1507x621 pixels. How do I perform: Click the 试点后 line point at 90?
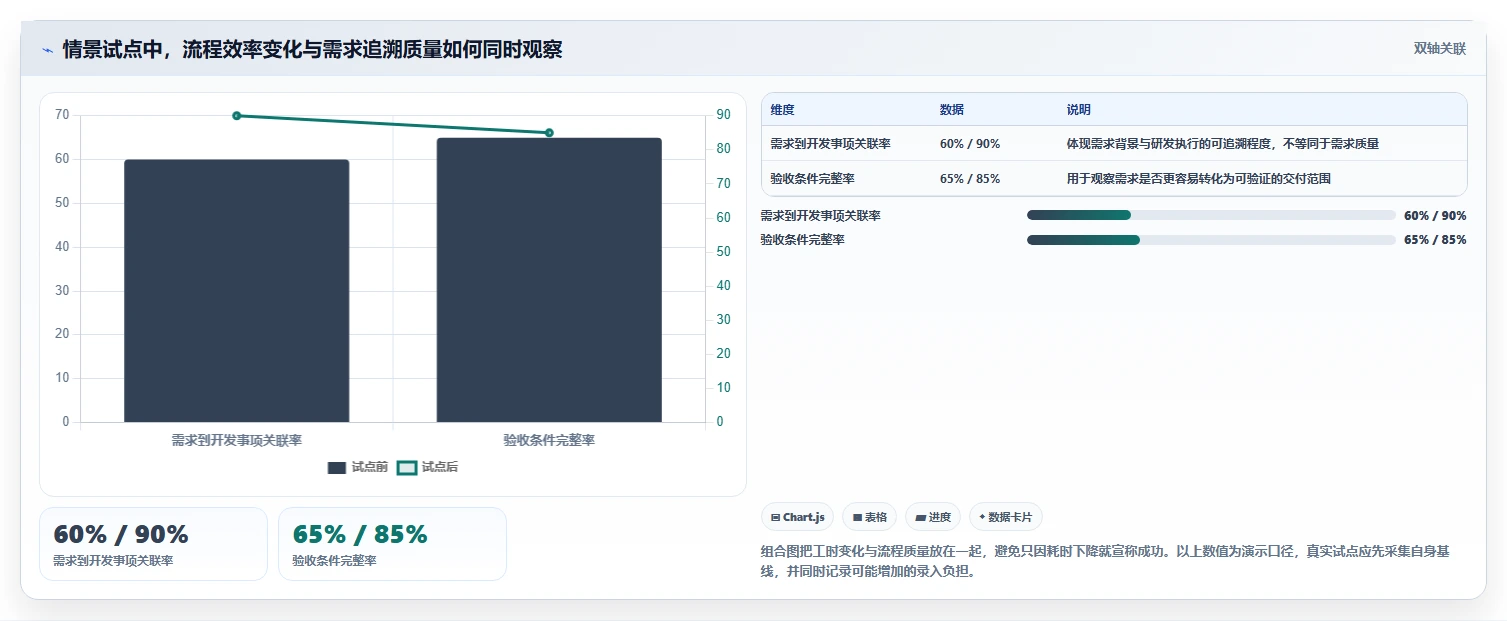237,116
